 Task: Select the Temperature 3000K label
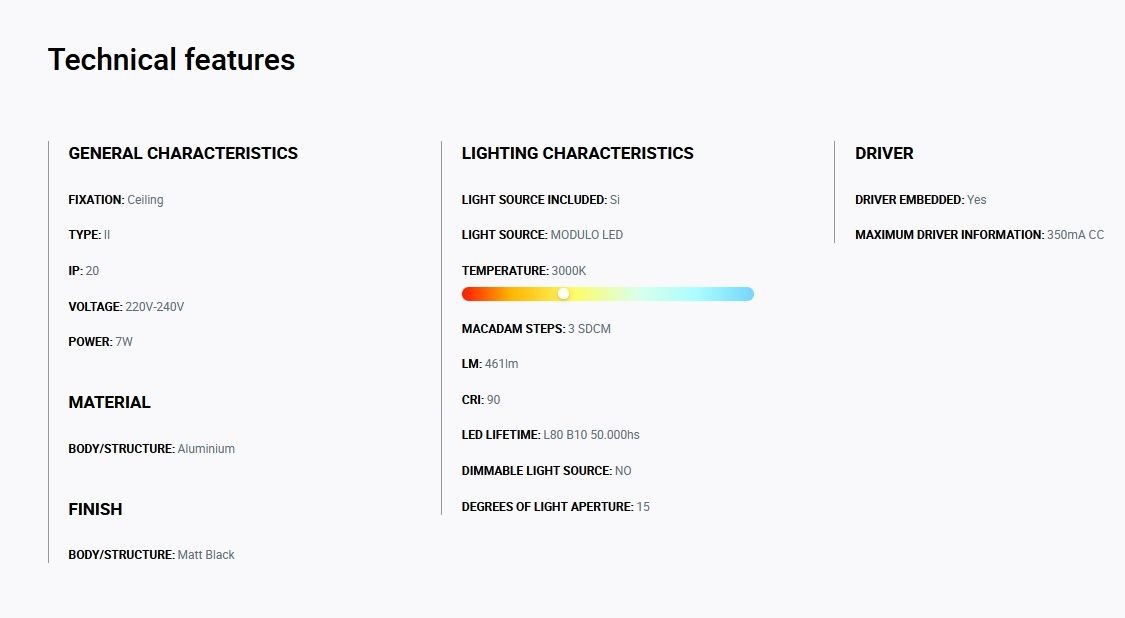click(x=524, y=271)
